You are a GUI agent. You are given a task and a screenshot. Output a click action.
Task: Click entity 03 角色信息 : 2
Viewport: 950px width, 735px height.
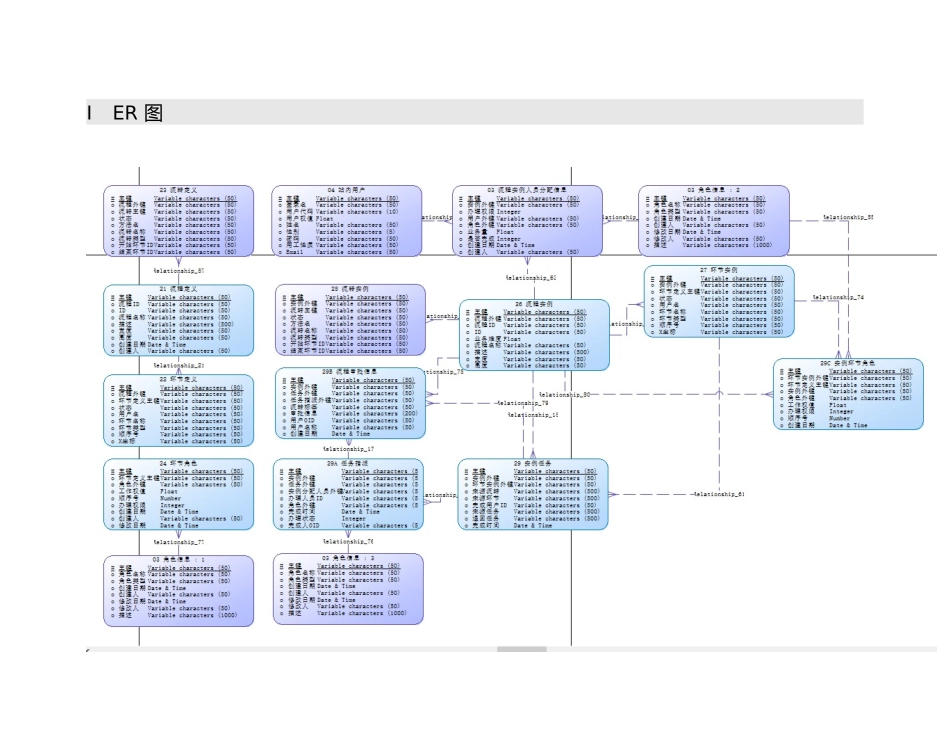[x=713, y=221]
